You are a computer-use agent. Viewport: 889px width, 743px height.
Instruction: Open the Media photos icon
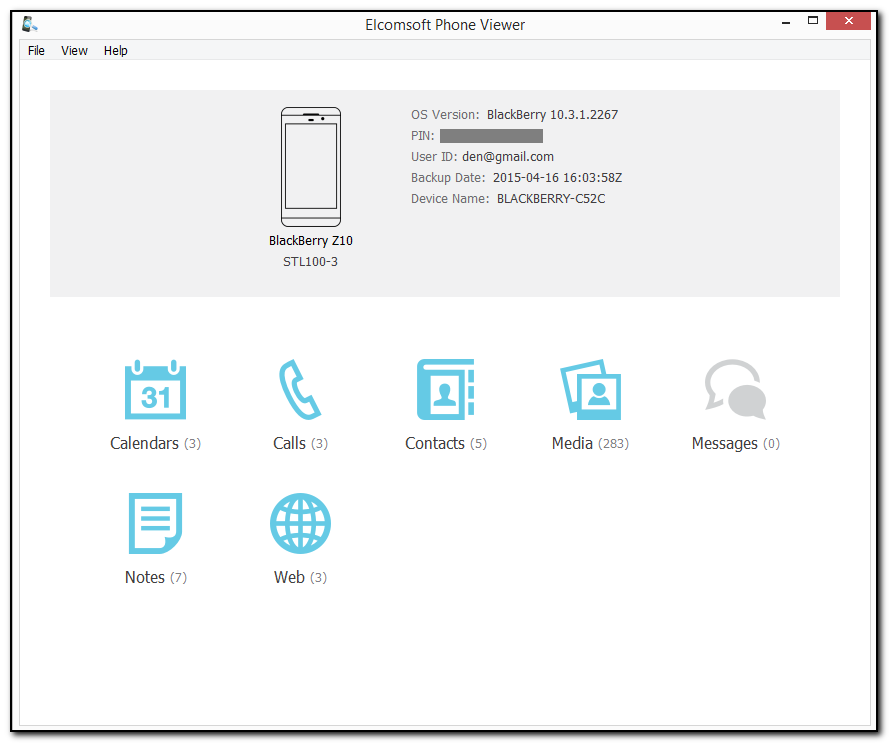pos(590,390)
